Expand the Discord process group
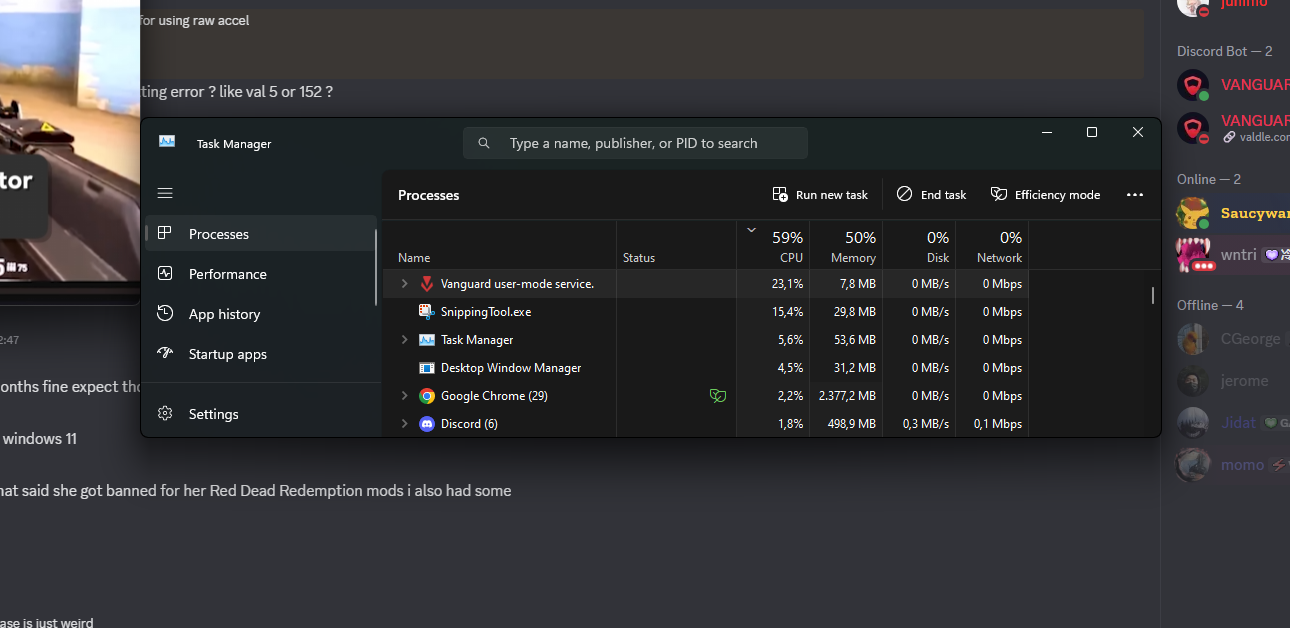This screenshot has height=628, width=1290. [x=404, y=424]
